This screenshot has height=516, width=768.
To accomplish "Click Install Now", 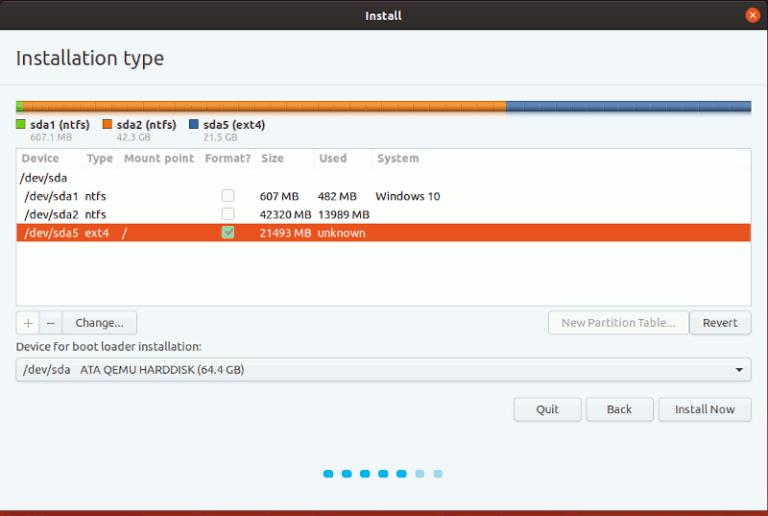I will 705,409.
